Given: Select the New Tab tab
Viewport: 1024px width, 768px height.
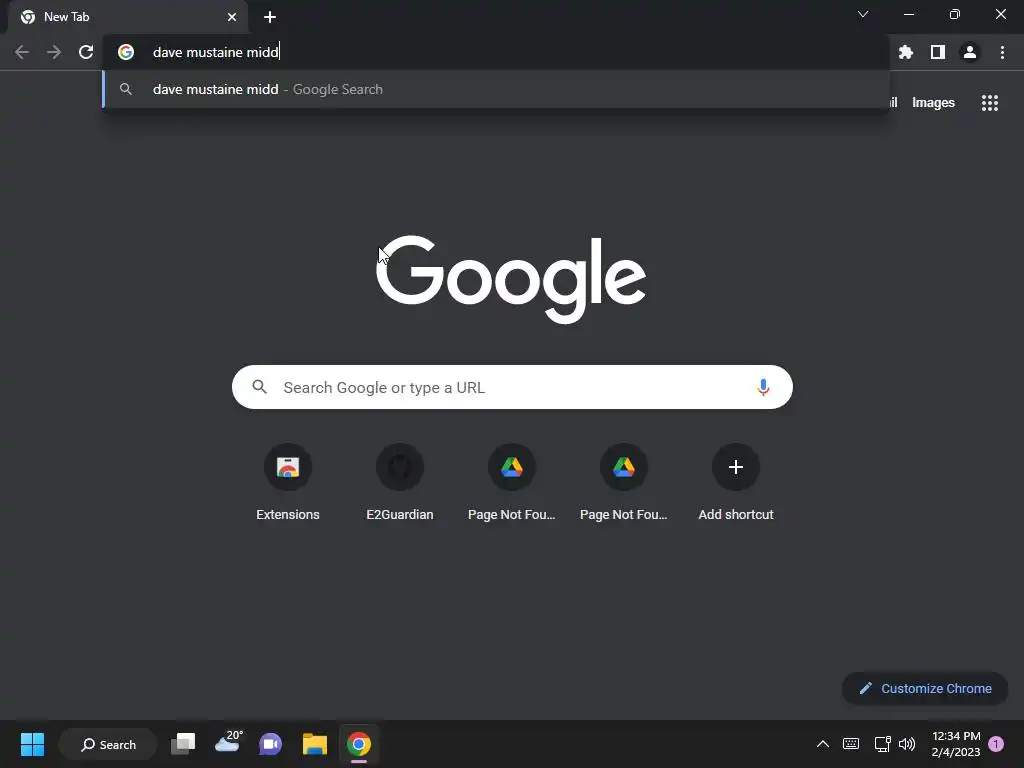Looking at the screenshot, I should [127, 17].
